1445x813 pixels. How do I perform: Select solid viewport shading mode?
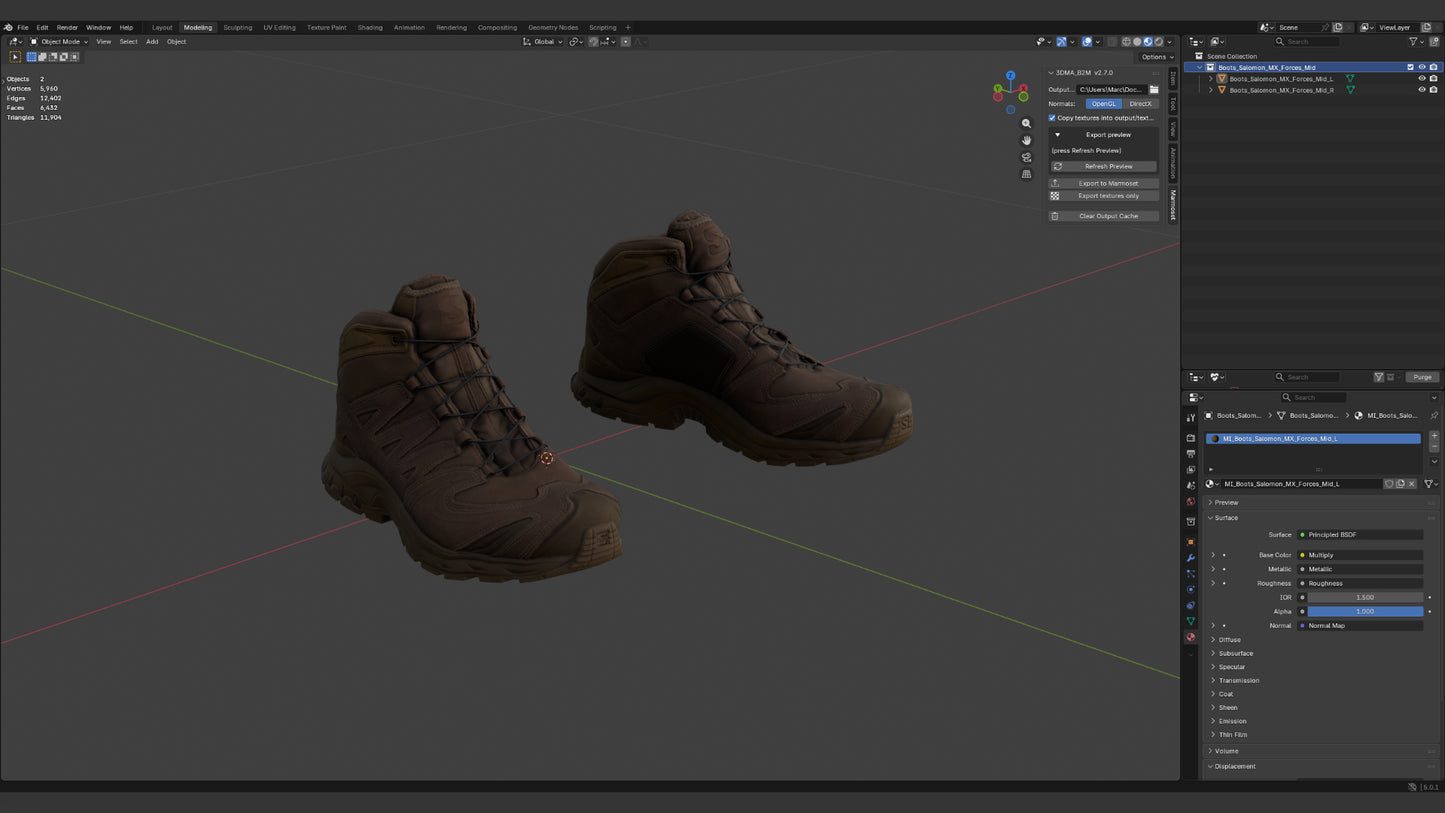[x=1137, y=42]
